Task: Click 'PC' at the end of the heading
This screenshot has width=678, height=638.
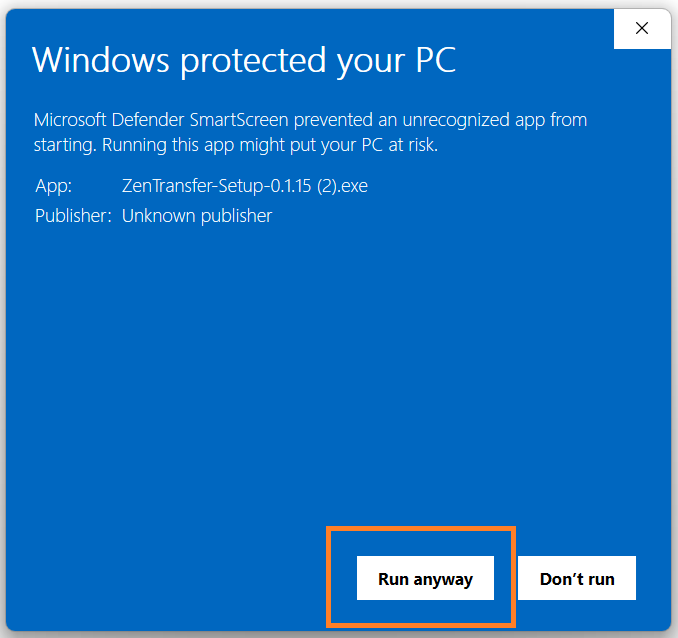Action: point(431,60)
